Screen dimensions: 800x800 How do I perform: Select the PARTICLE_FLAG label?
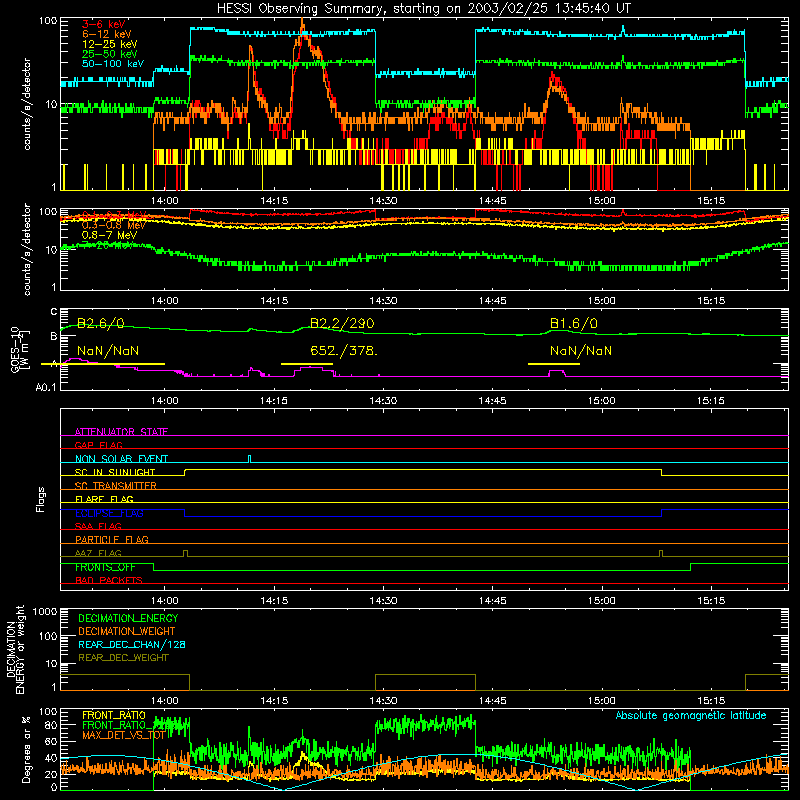pos(112,539)
